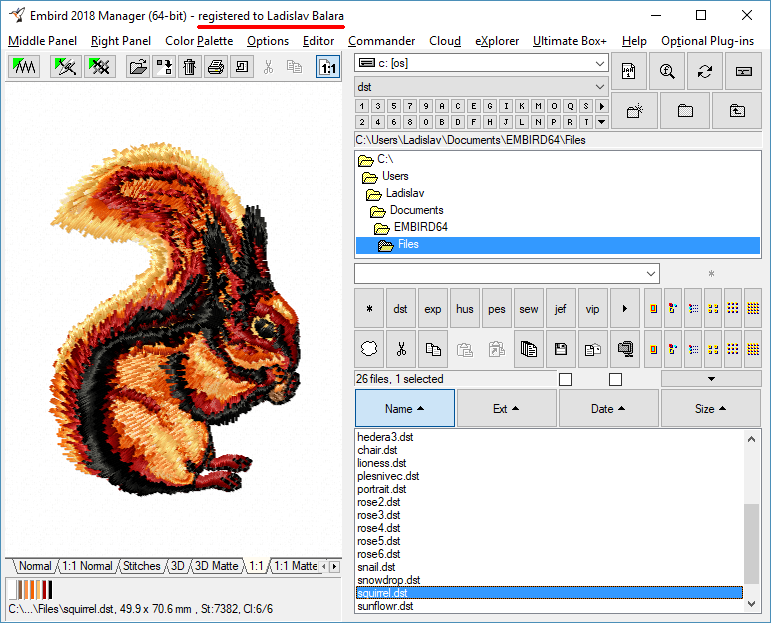The image size is (771, 623).
Task: Click the file list scroll up arrow
Action: [751, 439]
